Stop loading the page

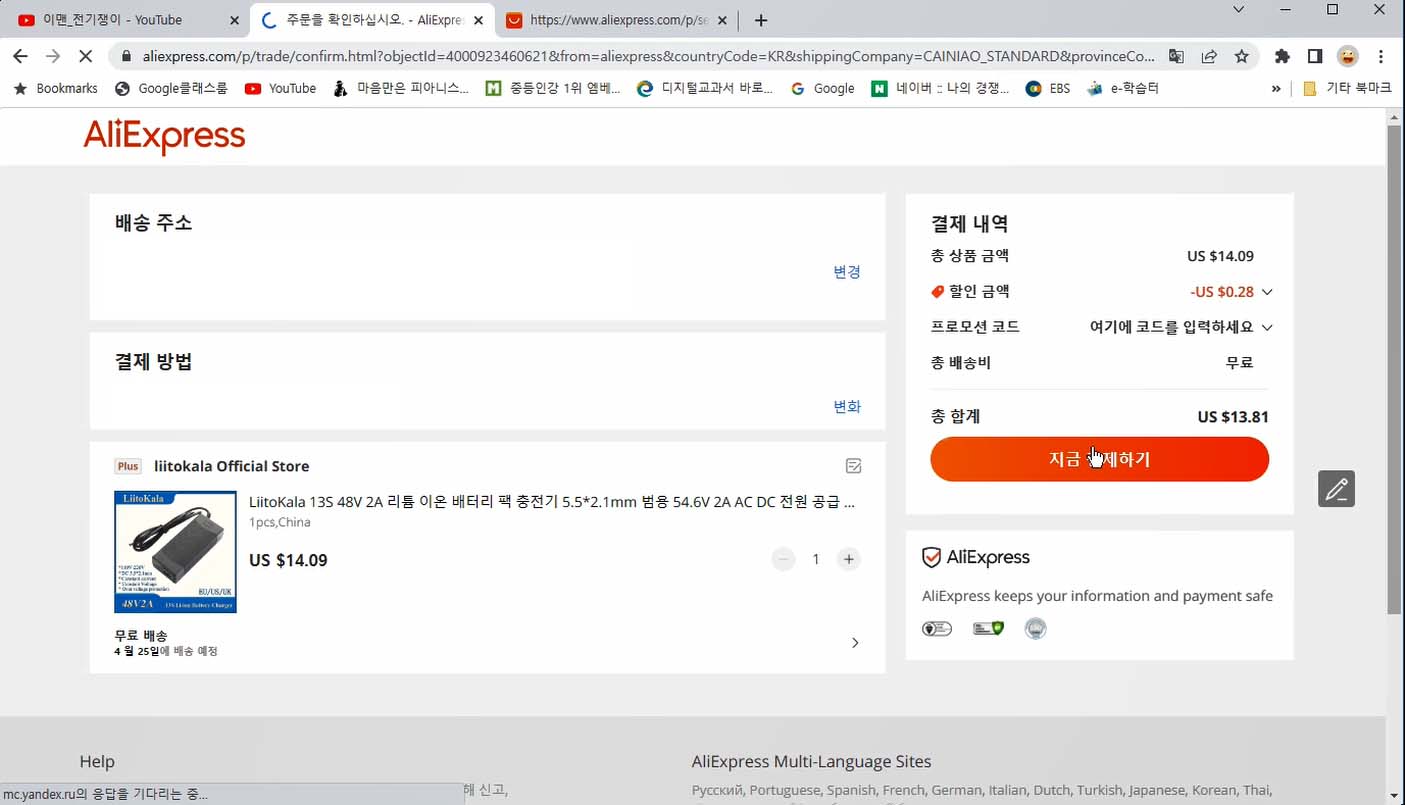tap(86, 56)
